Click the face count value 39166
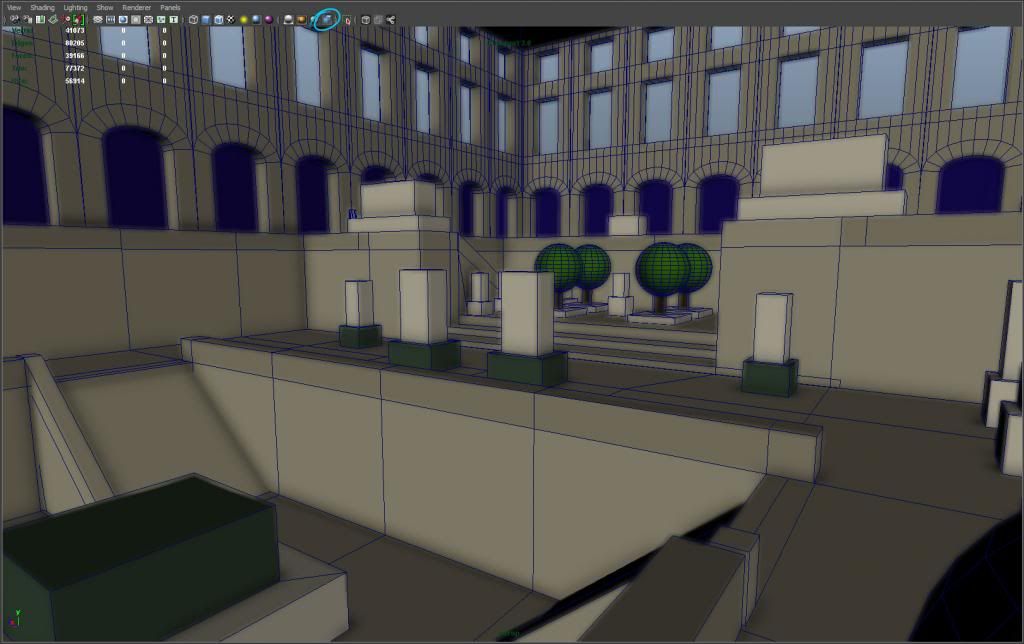1024x644 pixels. point(75,56)
